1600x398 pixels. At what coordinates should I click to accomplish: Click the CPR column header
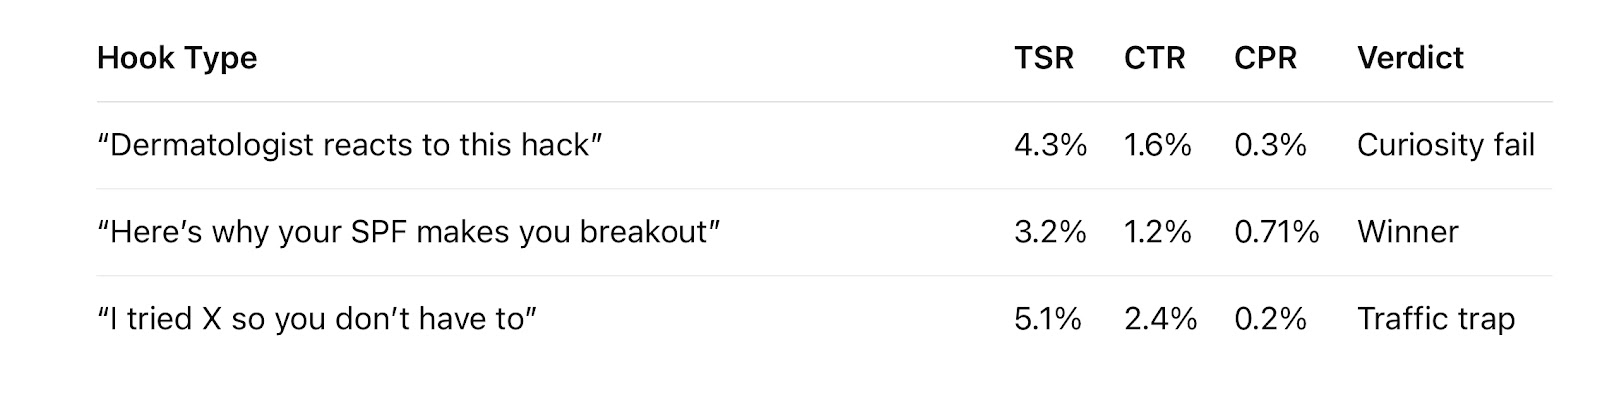pos(1265,58)
